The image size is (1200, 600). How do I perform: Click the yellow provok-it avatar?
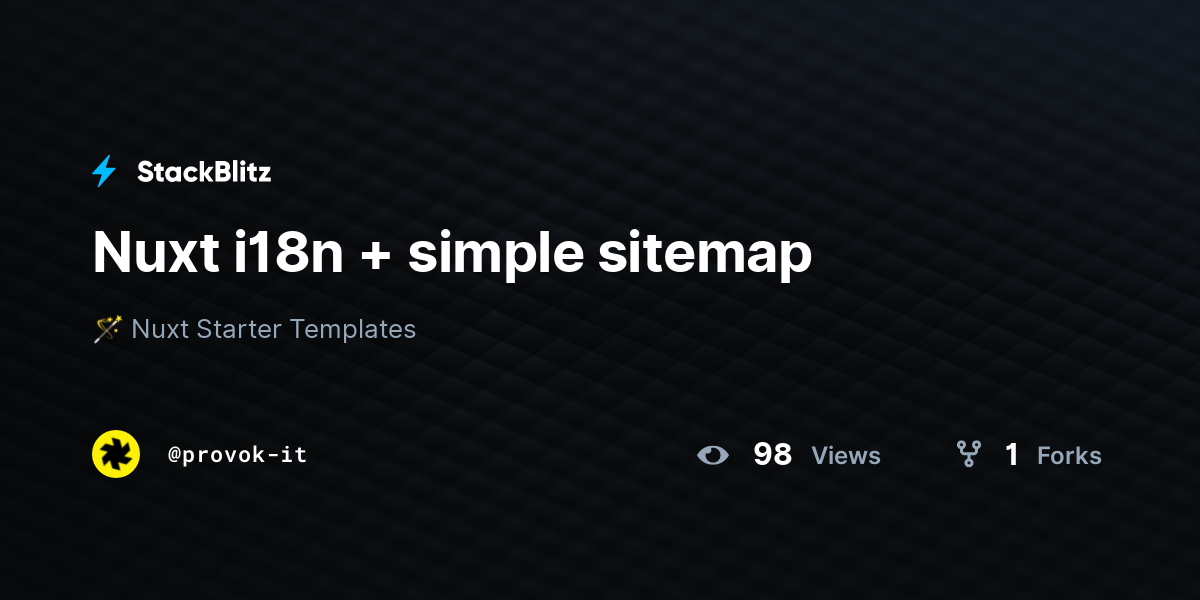(116, 454)
